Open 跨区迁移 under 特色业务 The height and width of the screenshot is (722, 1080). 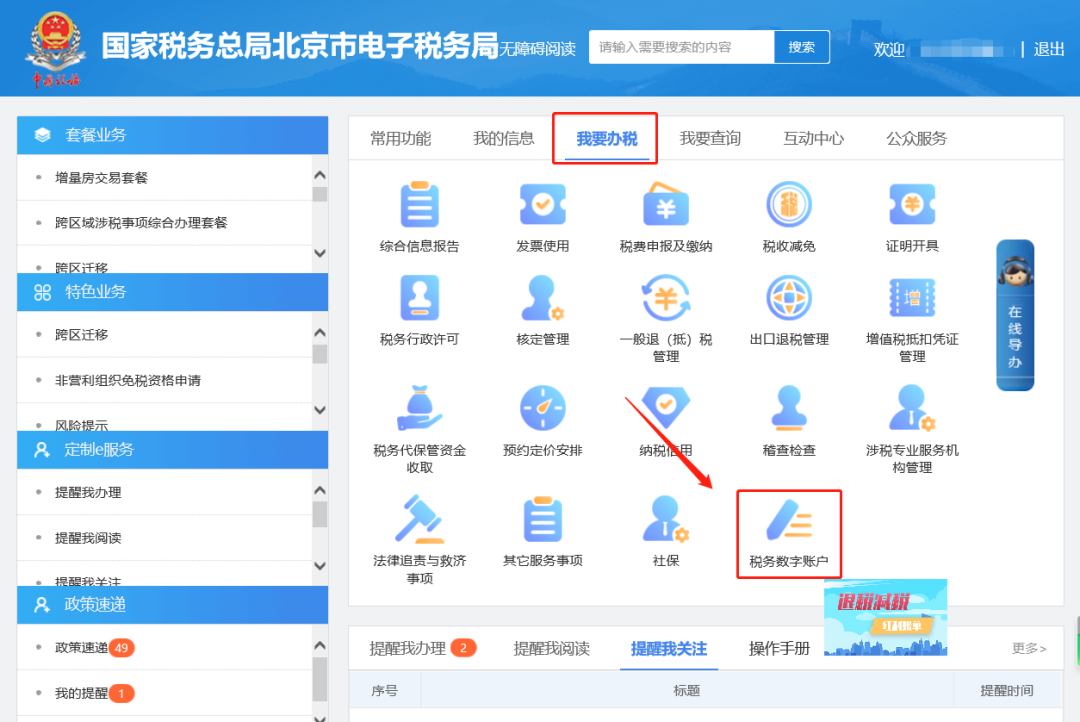[81, 335]
